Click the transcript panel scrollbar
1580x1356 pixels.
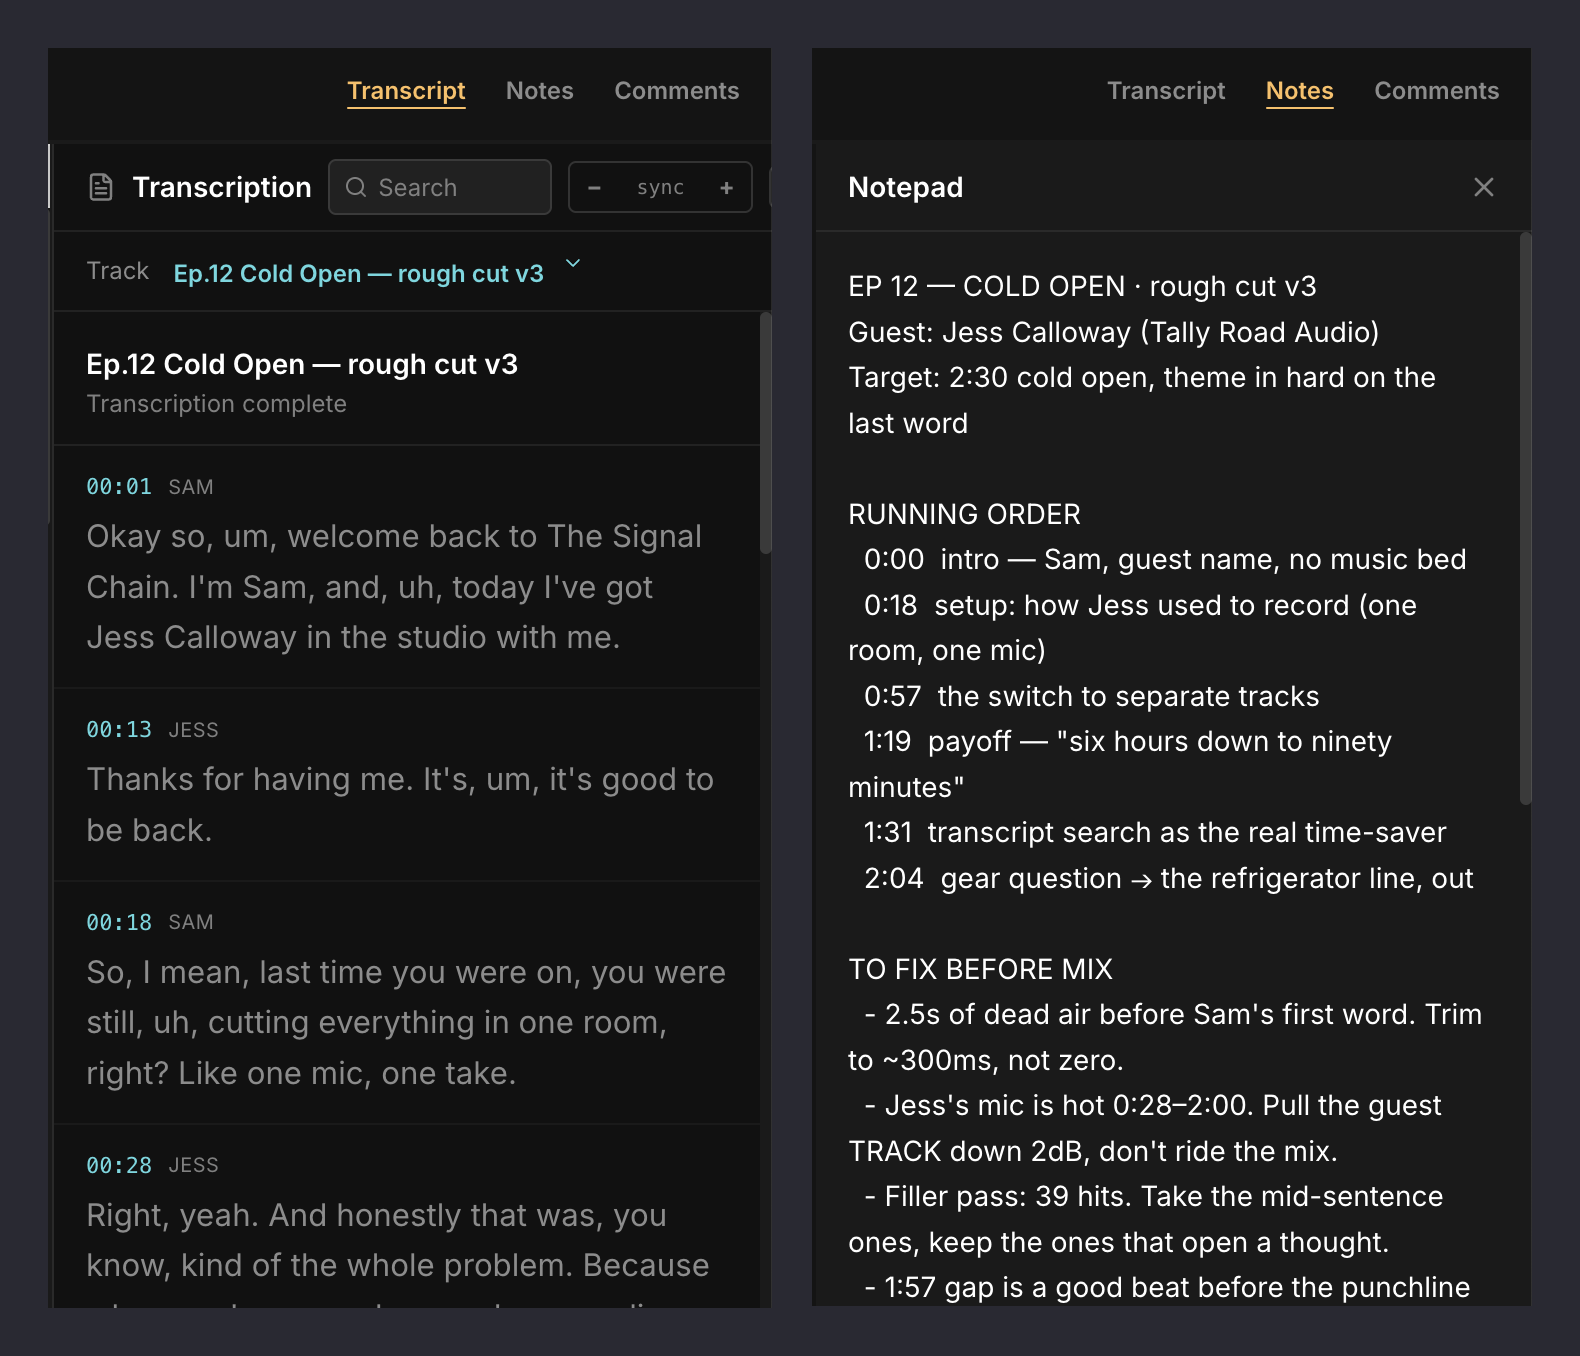(x=766, y=433)
